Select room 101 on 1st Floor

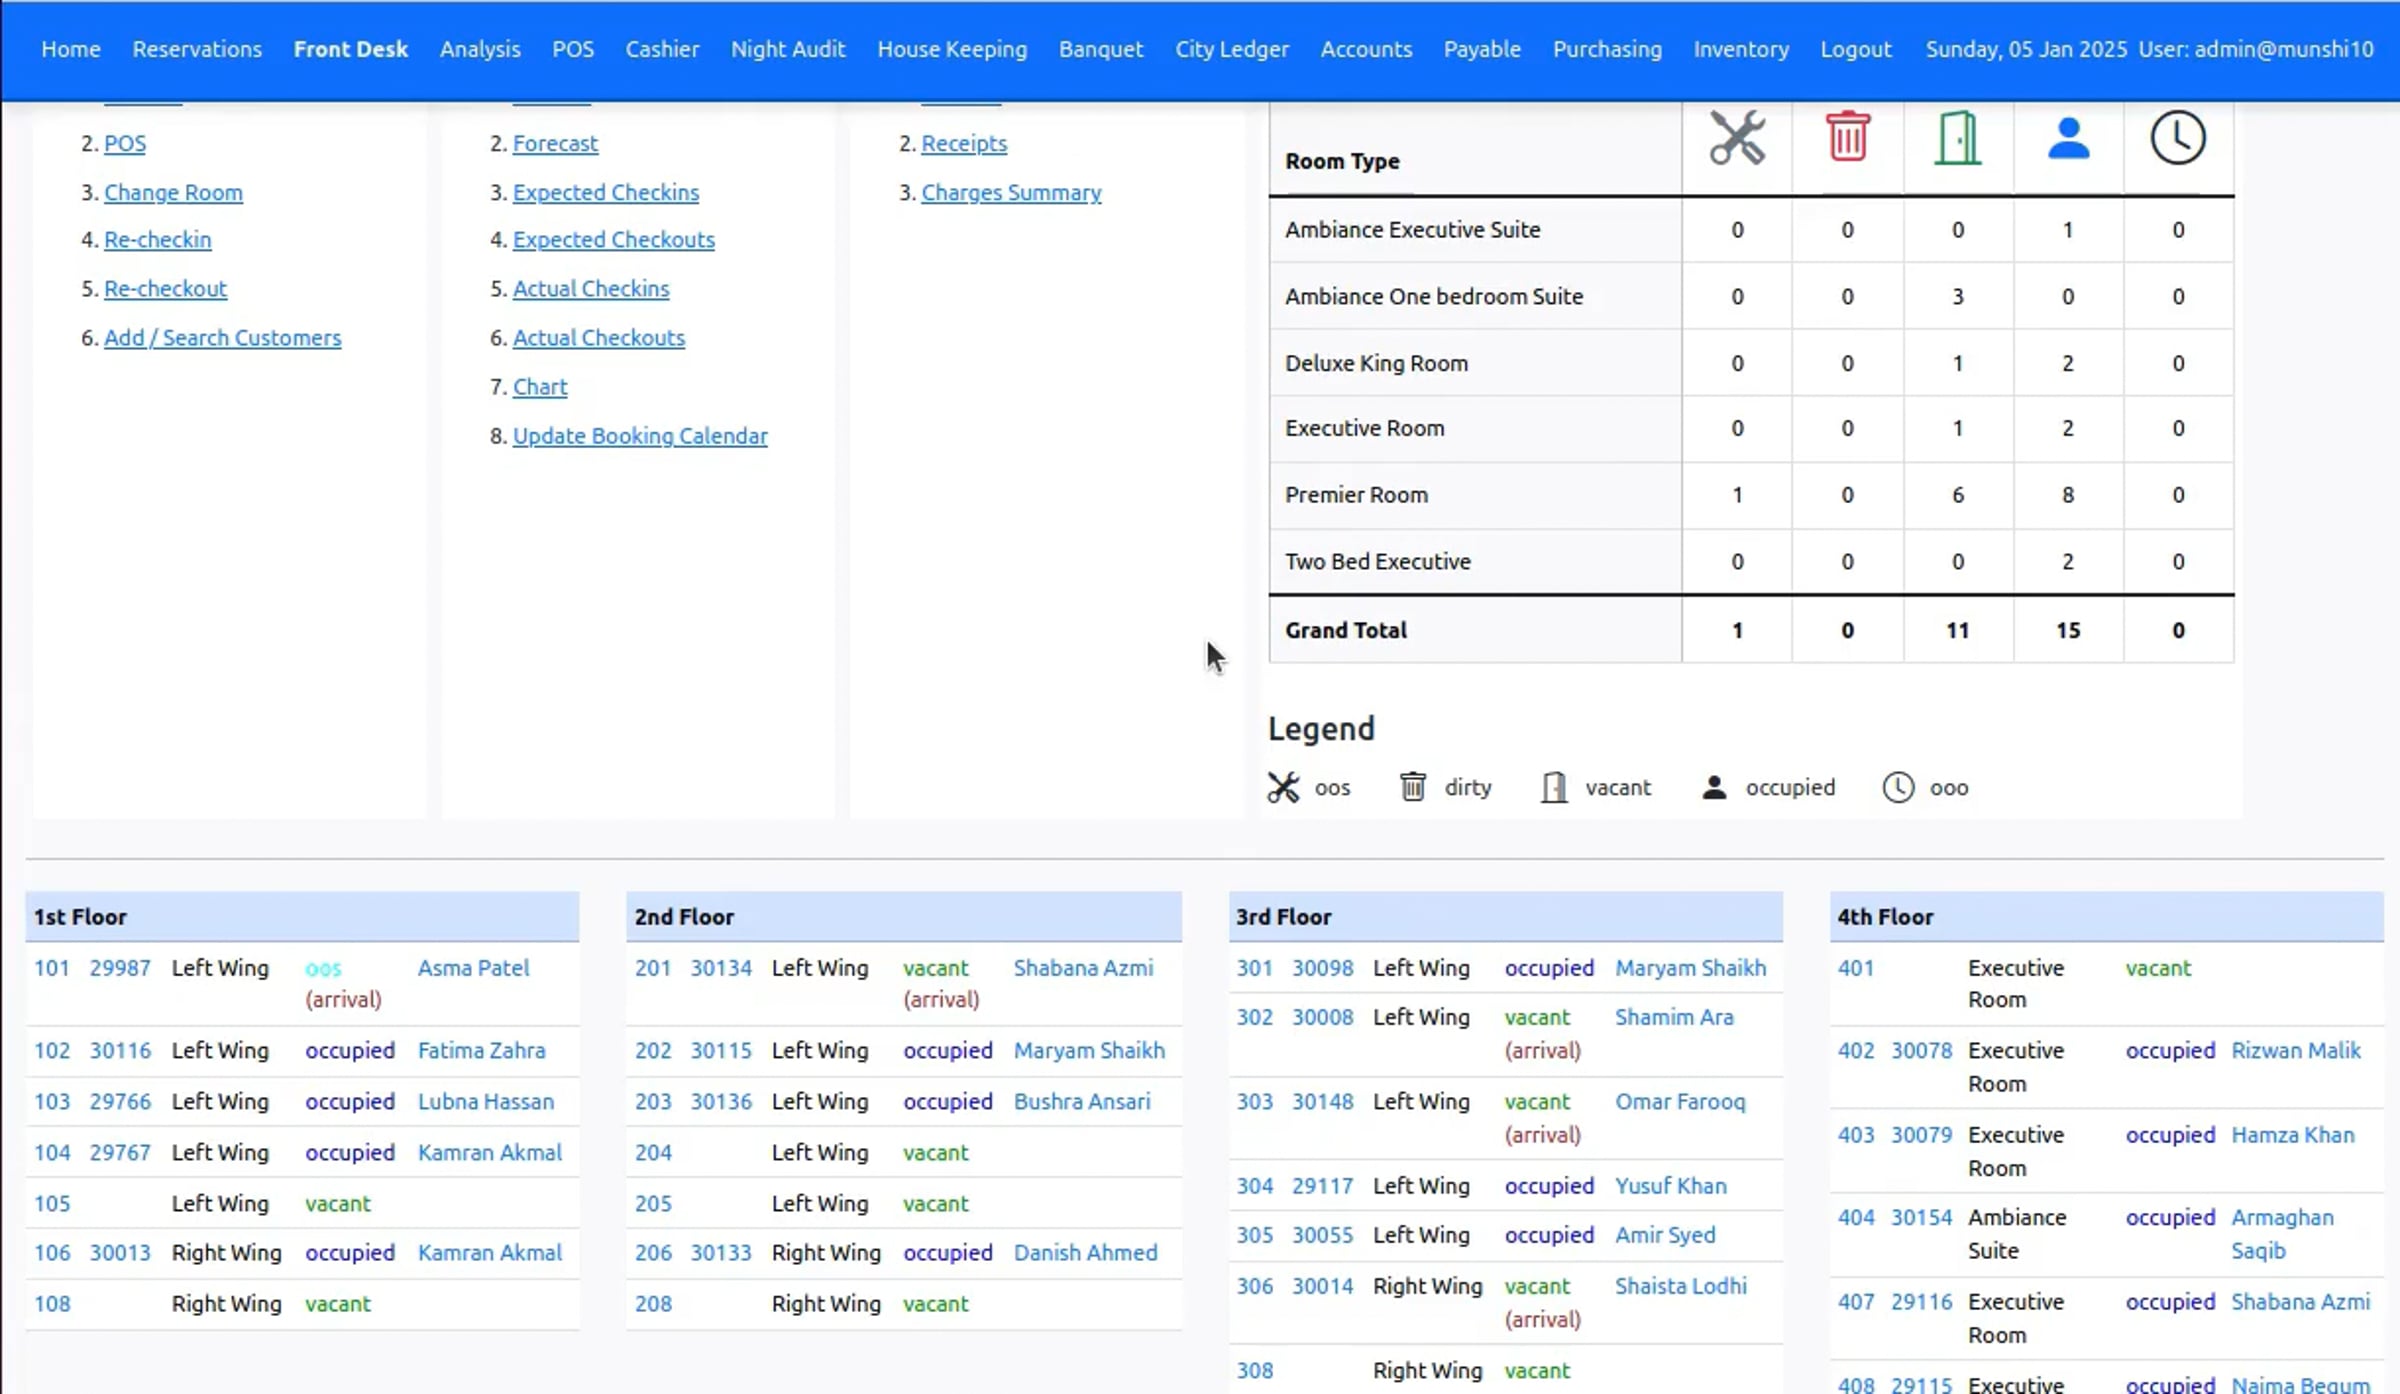click(x=52, y=968)
